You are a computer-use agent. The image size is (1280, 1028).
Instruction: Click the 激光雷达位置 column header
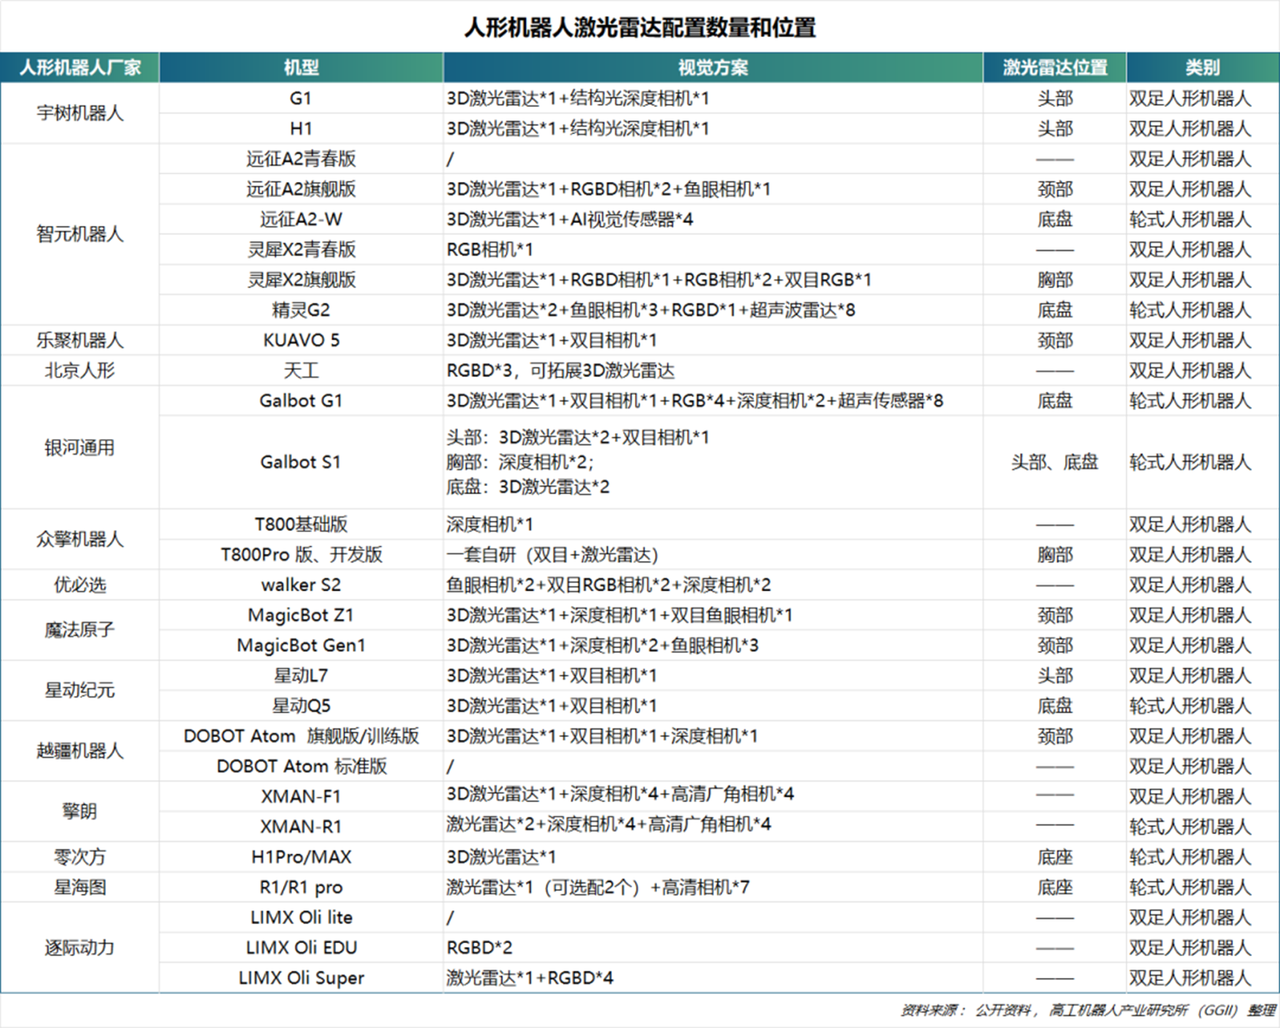[x=1056, y=68]
